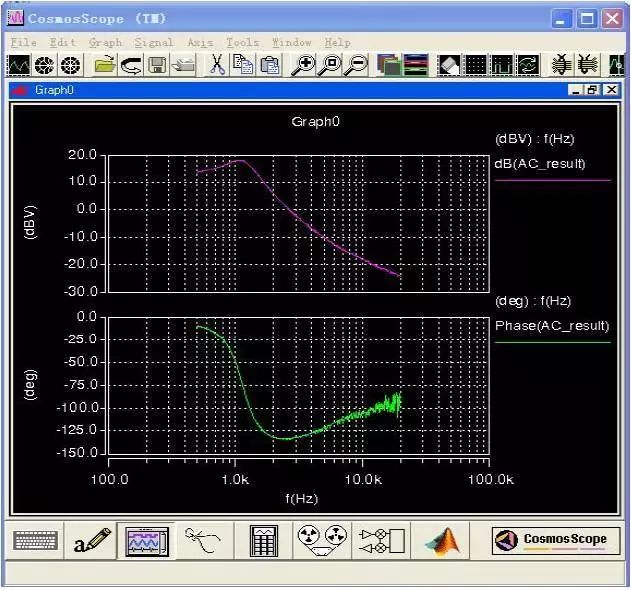Click the Zoom to Fit magnifier icon
Viewport: 631px width, 590px height.
pyautogui.click(x=330, y=65)
